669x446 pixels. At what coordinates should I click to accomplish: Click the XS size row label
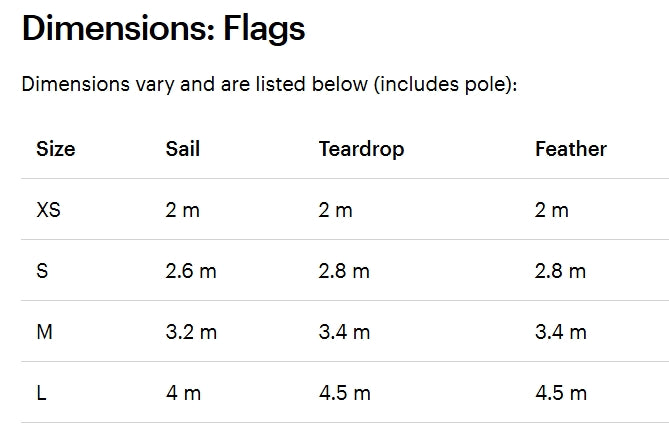48,210
